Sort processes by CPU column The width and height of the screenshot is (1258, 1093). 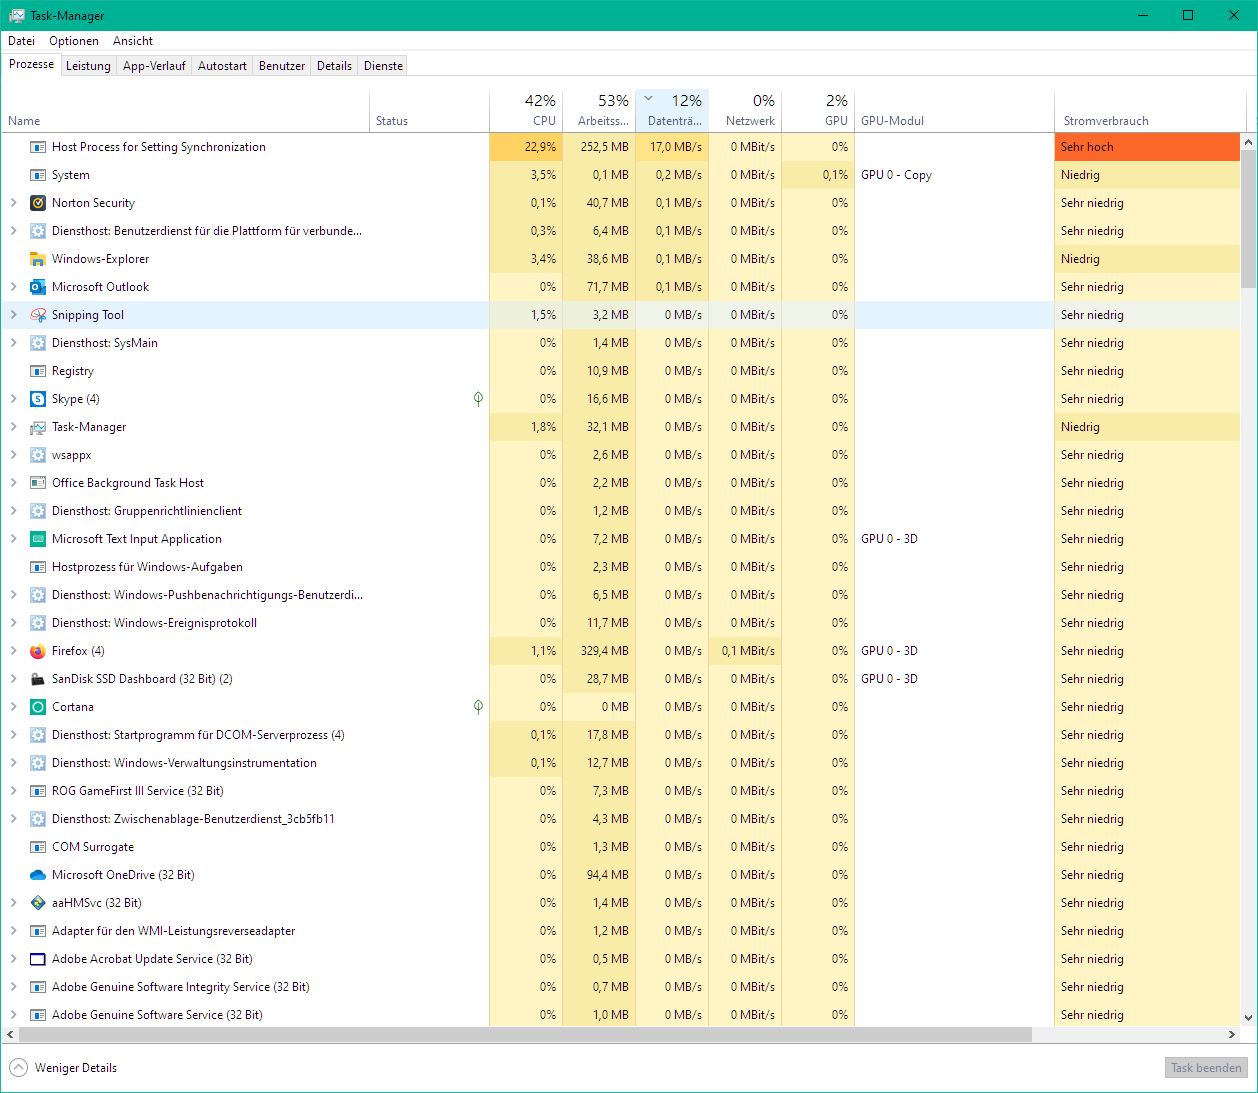pyautogui.click(x=526, y=111)
